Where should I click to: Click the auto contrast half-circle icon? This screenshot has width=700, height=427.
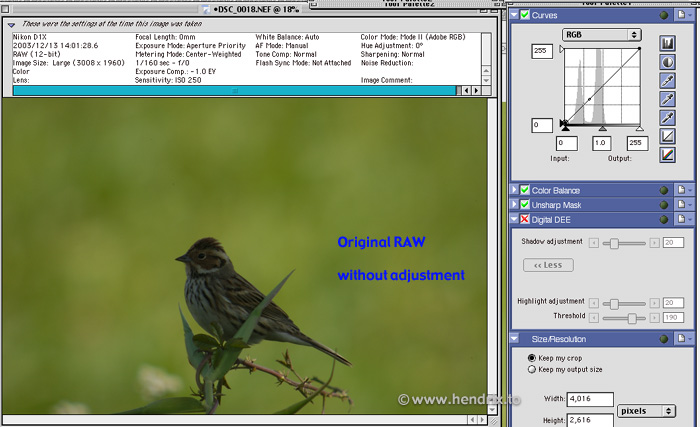pos(667,62)
